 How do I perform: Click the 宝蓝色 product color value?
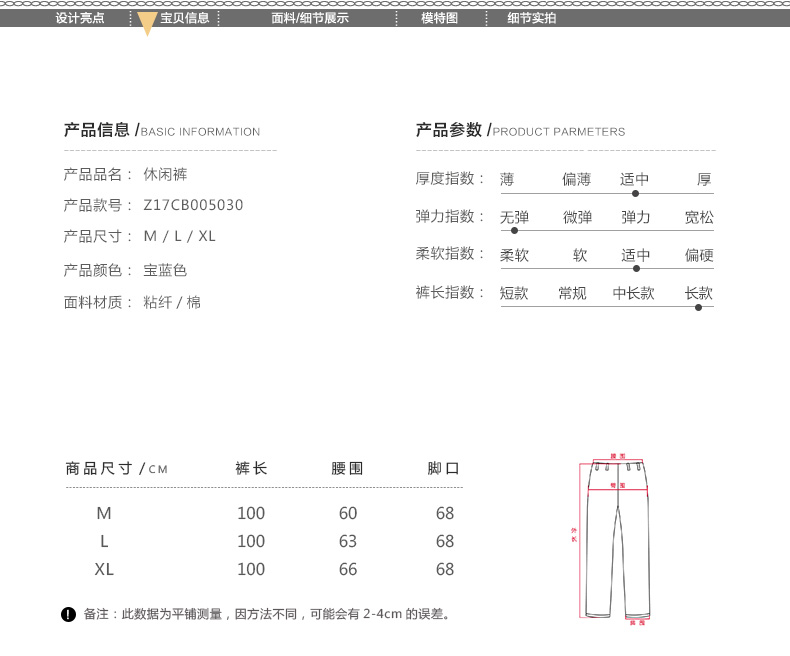tap(165, 270)
